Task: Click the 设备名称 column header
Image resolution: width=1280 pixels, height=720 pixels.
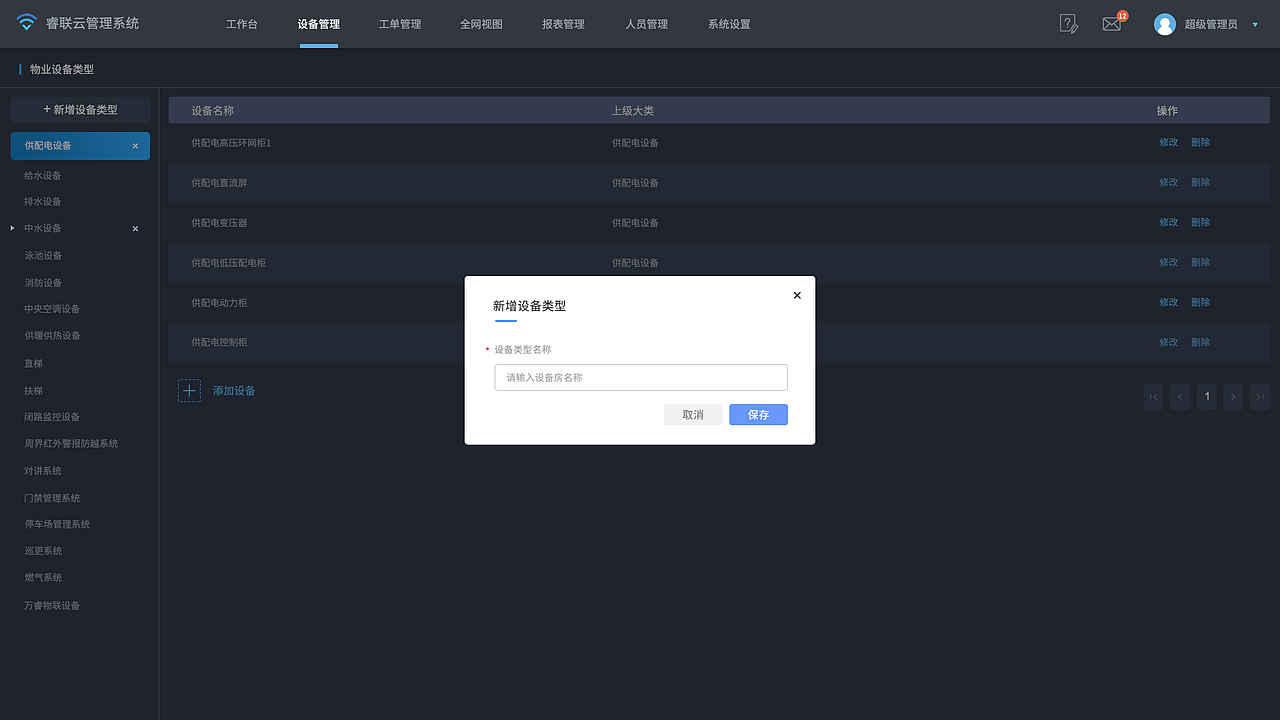Action: point(212,111)
